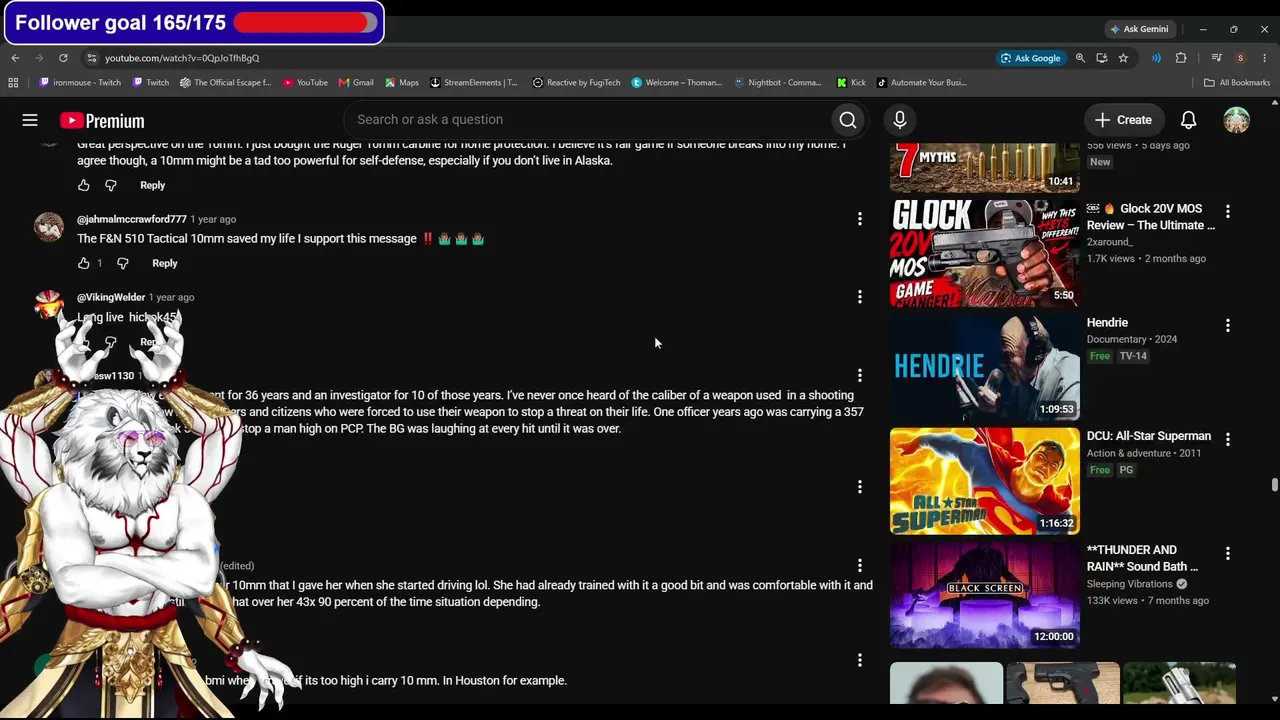1280x720 pixels.
Task: Play the All-Star Superman thumbnail
Action: pos(985,481)
